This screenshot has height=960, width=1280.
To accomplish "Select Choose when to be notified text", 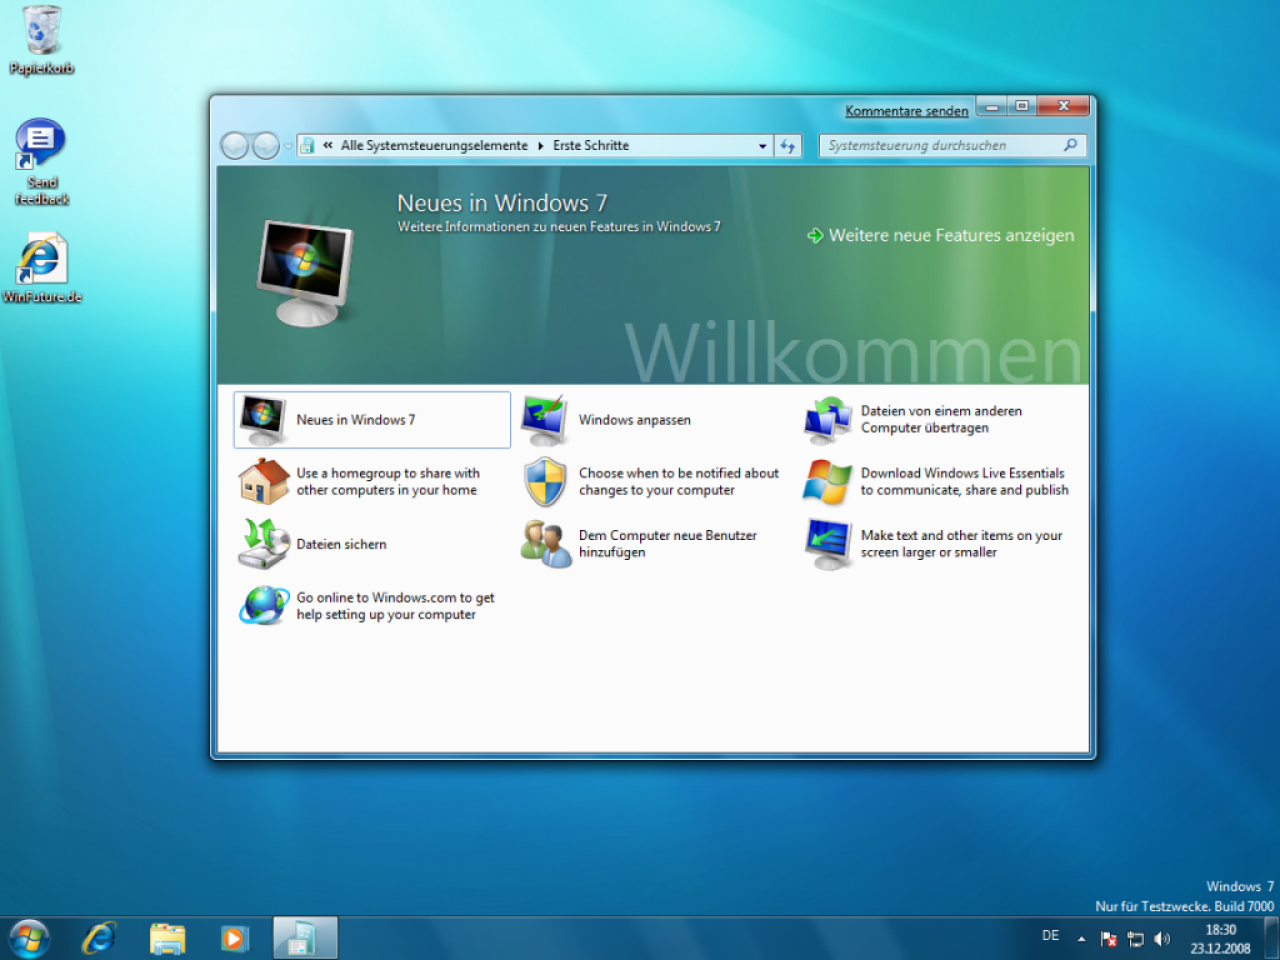I will click(679, 482).
